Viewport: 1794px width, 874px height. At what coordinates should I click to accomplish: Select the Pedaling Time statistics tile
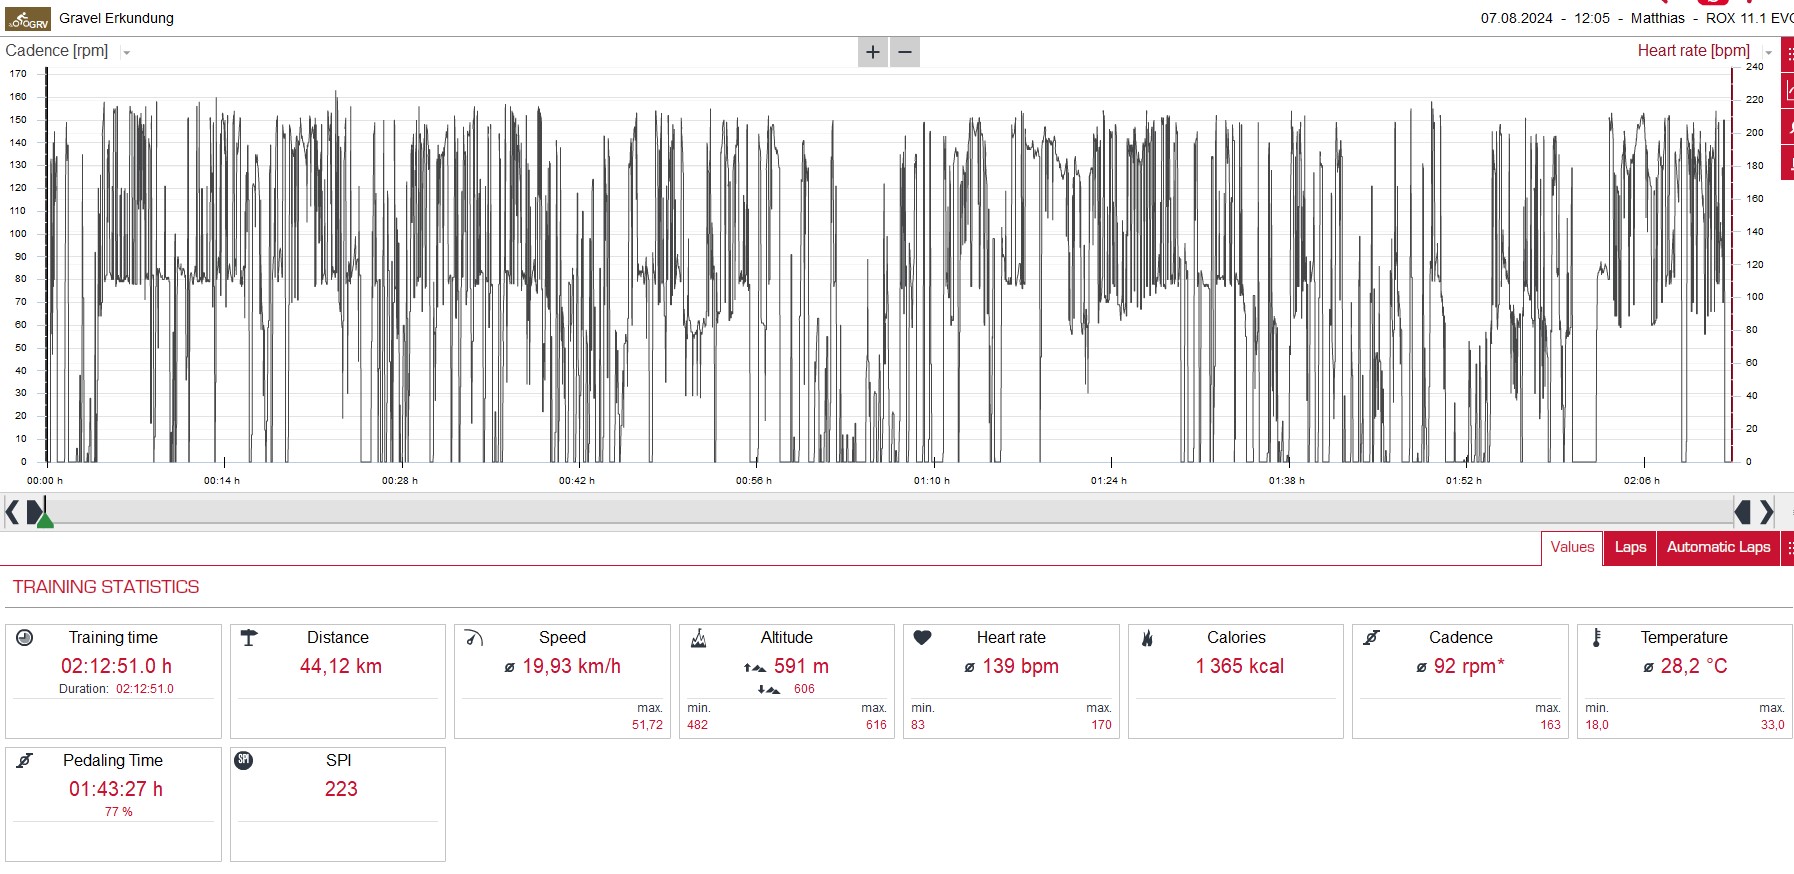113,804
